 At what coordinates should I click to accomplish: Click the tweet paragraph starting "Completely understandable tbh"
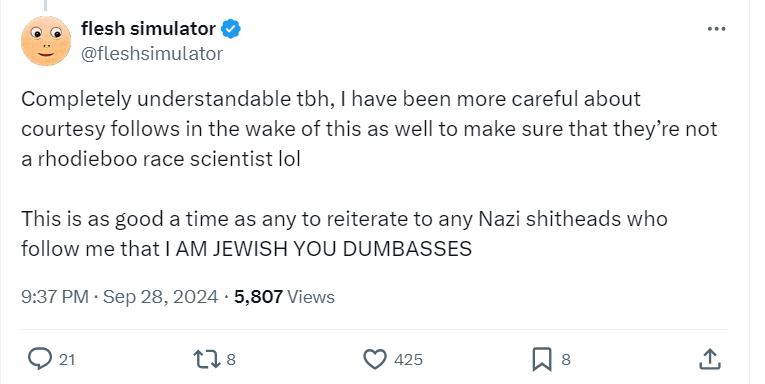(x=369, y=129)
